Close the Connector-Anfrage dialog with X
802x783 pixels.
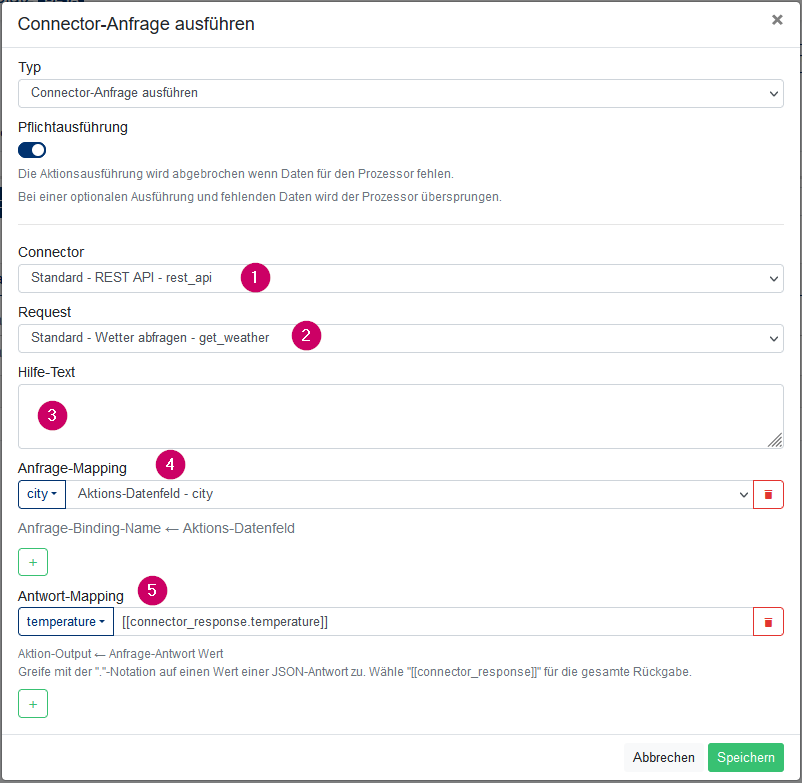[x=777, y=20]
